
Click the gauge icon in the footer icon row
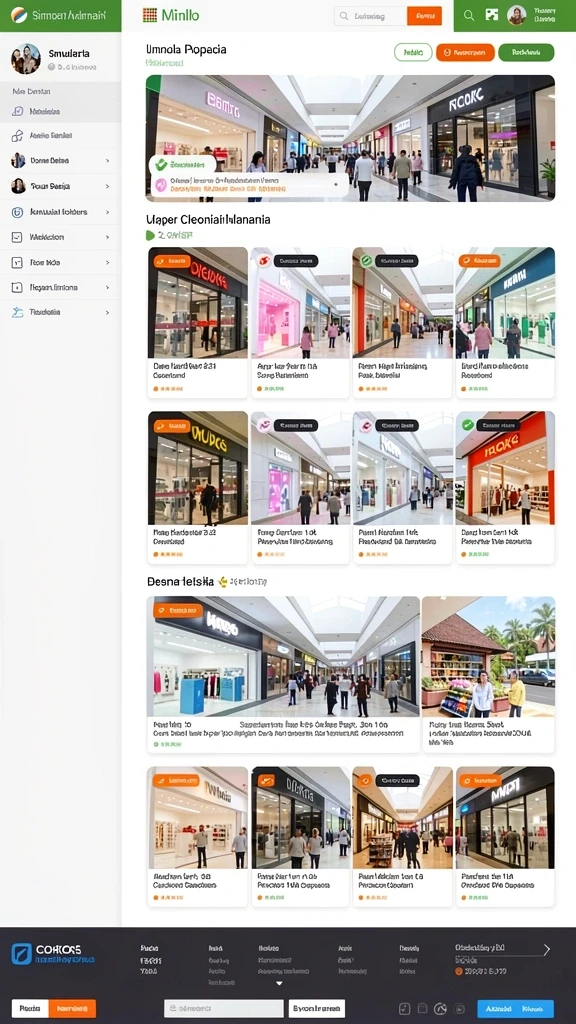[x=440, y=1008]
